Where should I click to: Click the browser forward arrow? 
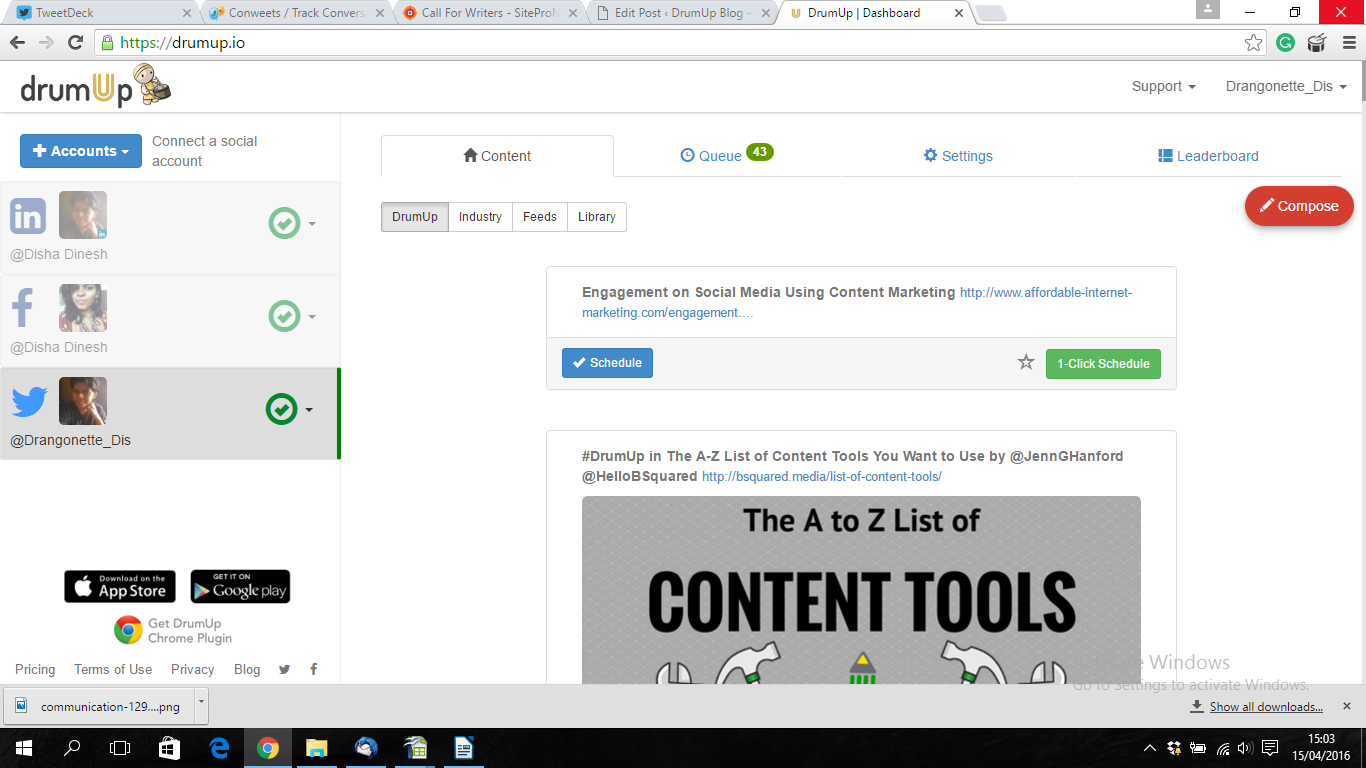[x=46, y=43]
